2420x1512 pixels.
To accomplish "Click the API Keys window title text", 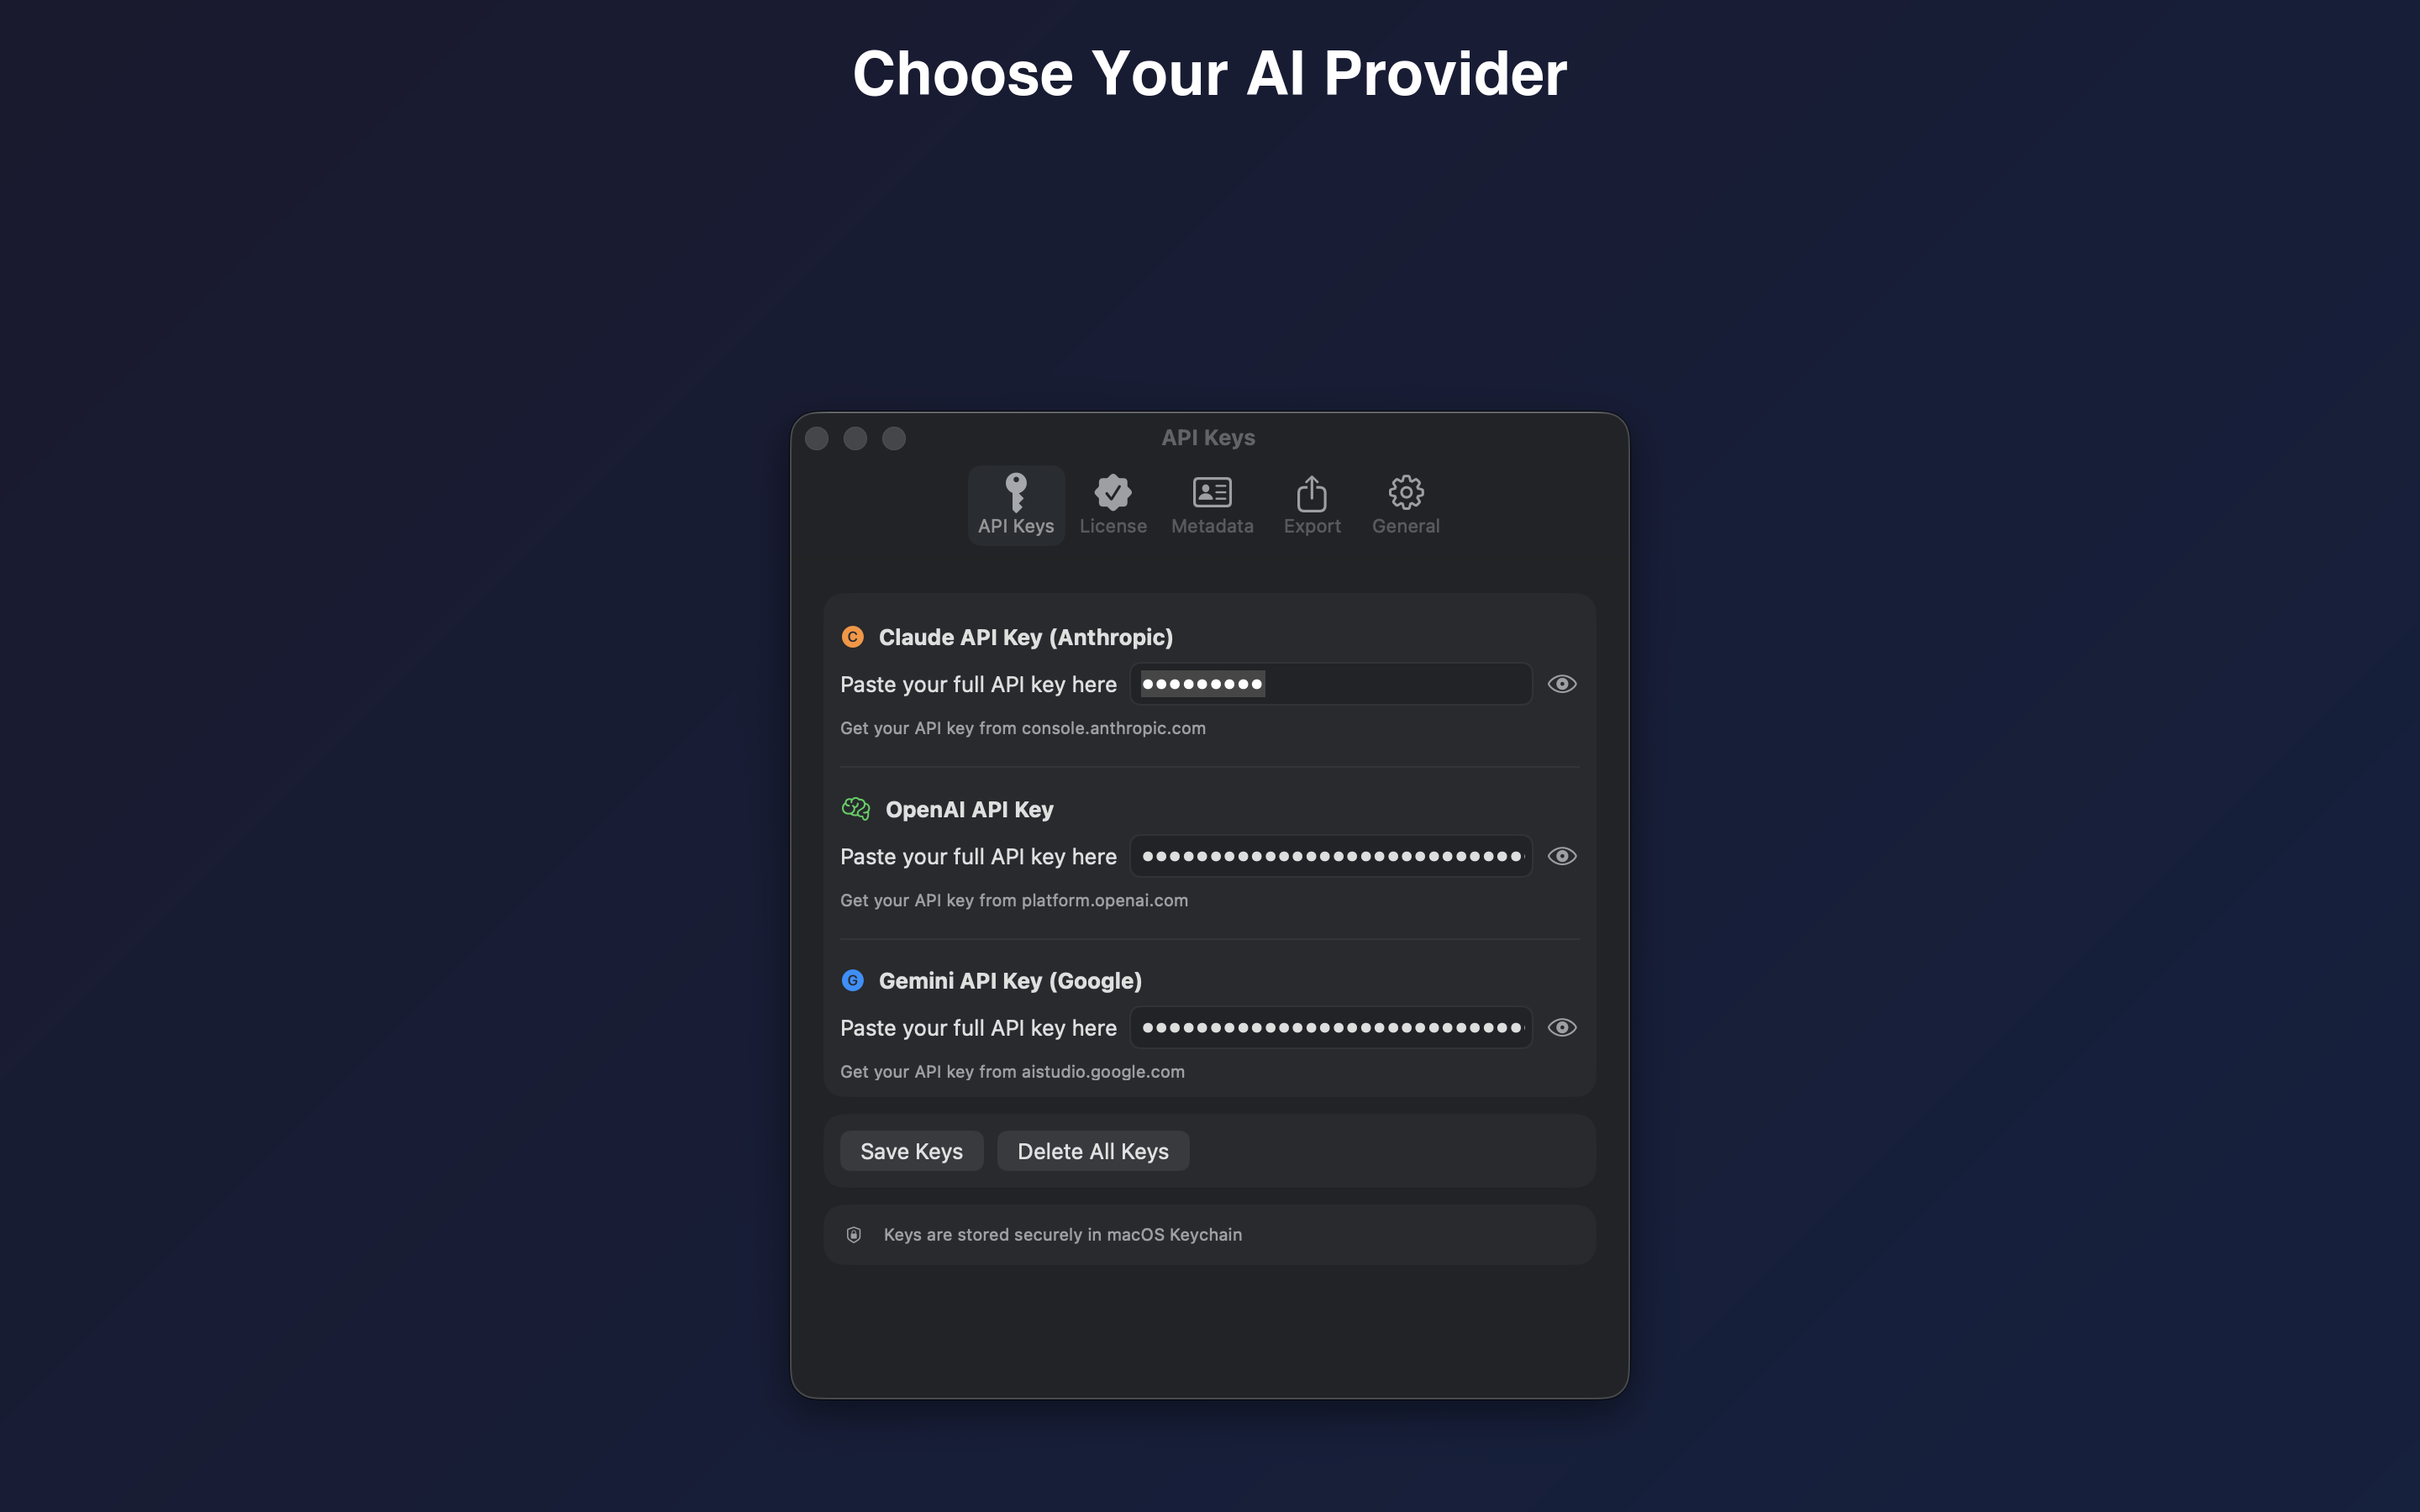I will click(x=1208, y=438).
